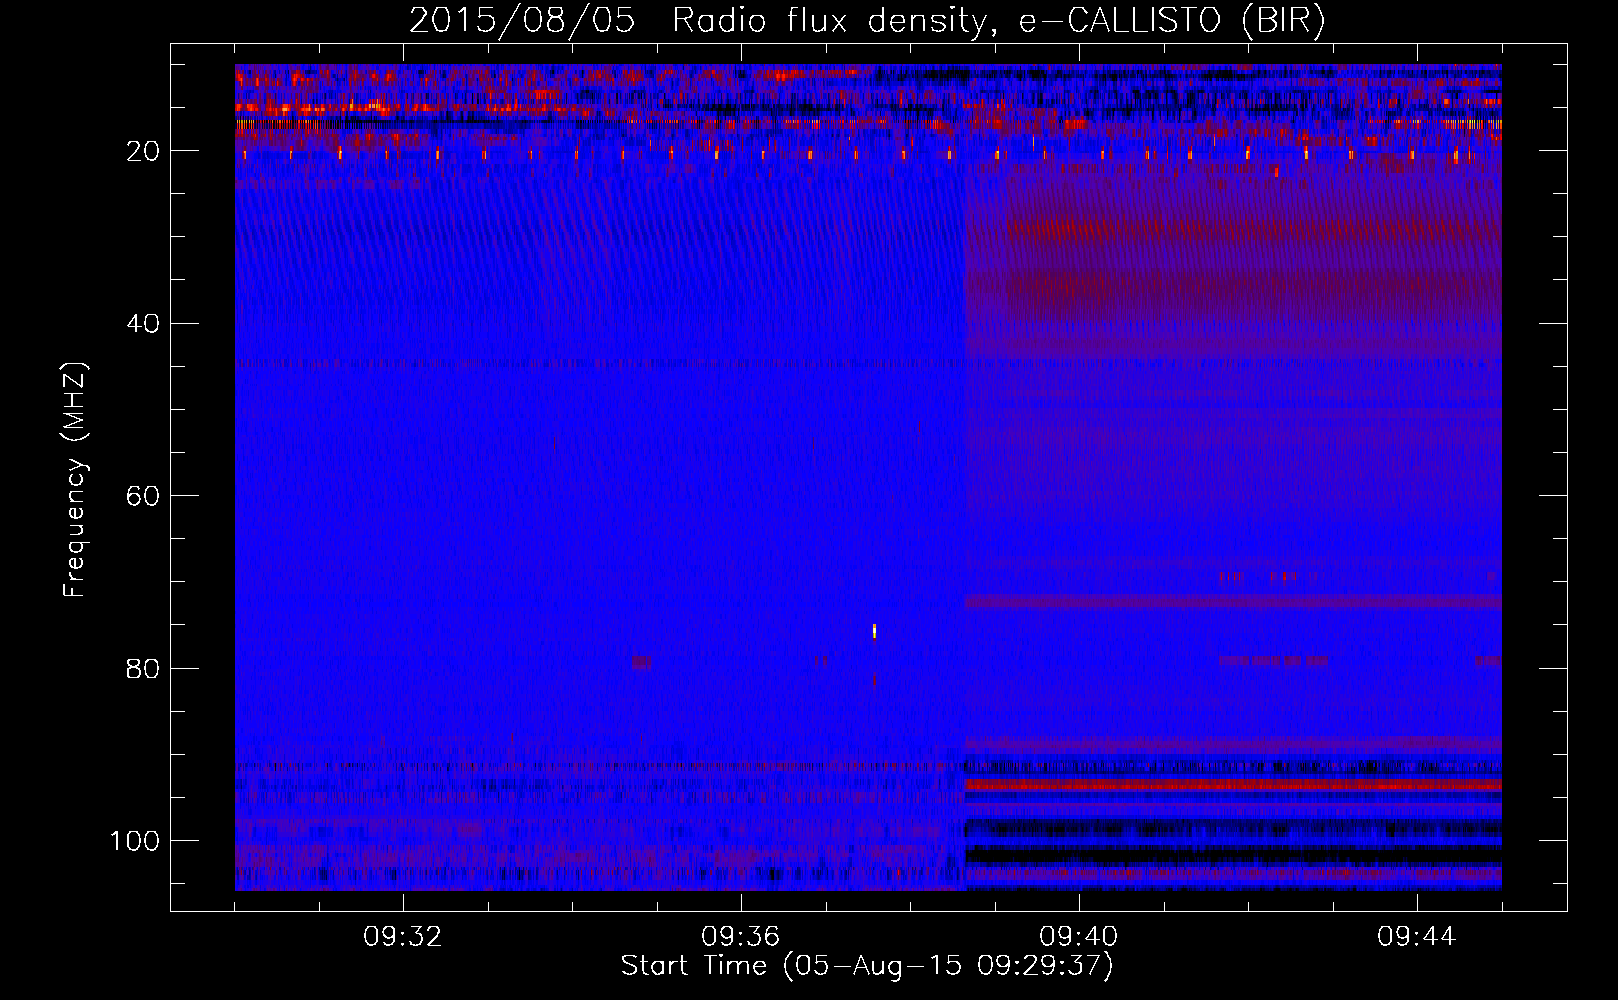Click the 60 MHz frequency tick label
The height and width of the screenshot is (1000, 1618).
144,496
